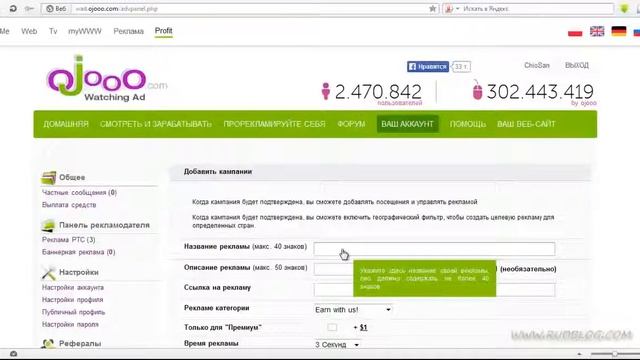Open the Web top navigation item
The width and height of the screenshot is (640, 360).
coord(29,31)
